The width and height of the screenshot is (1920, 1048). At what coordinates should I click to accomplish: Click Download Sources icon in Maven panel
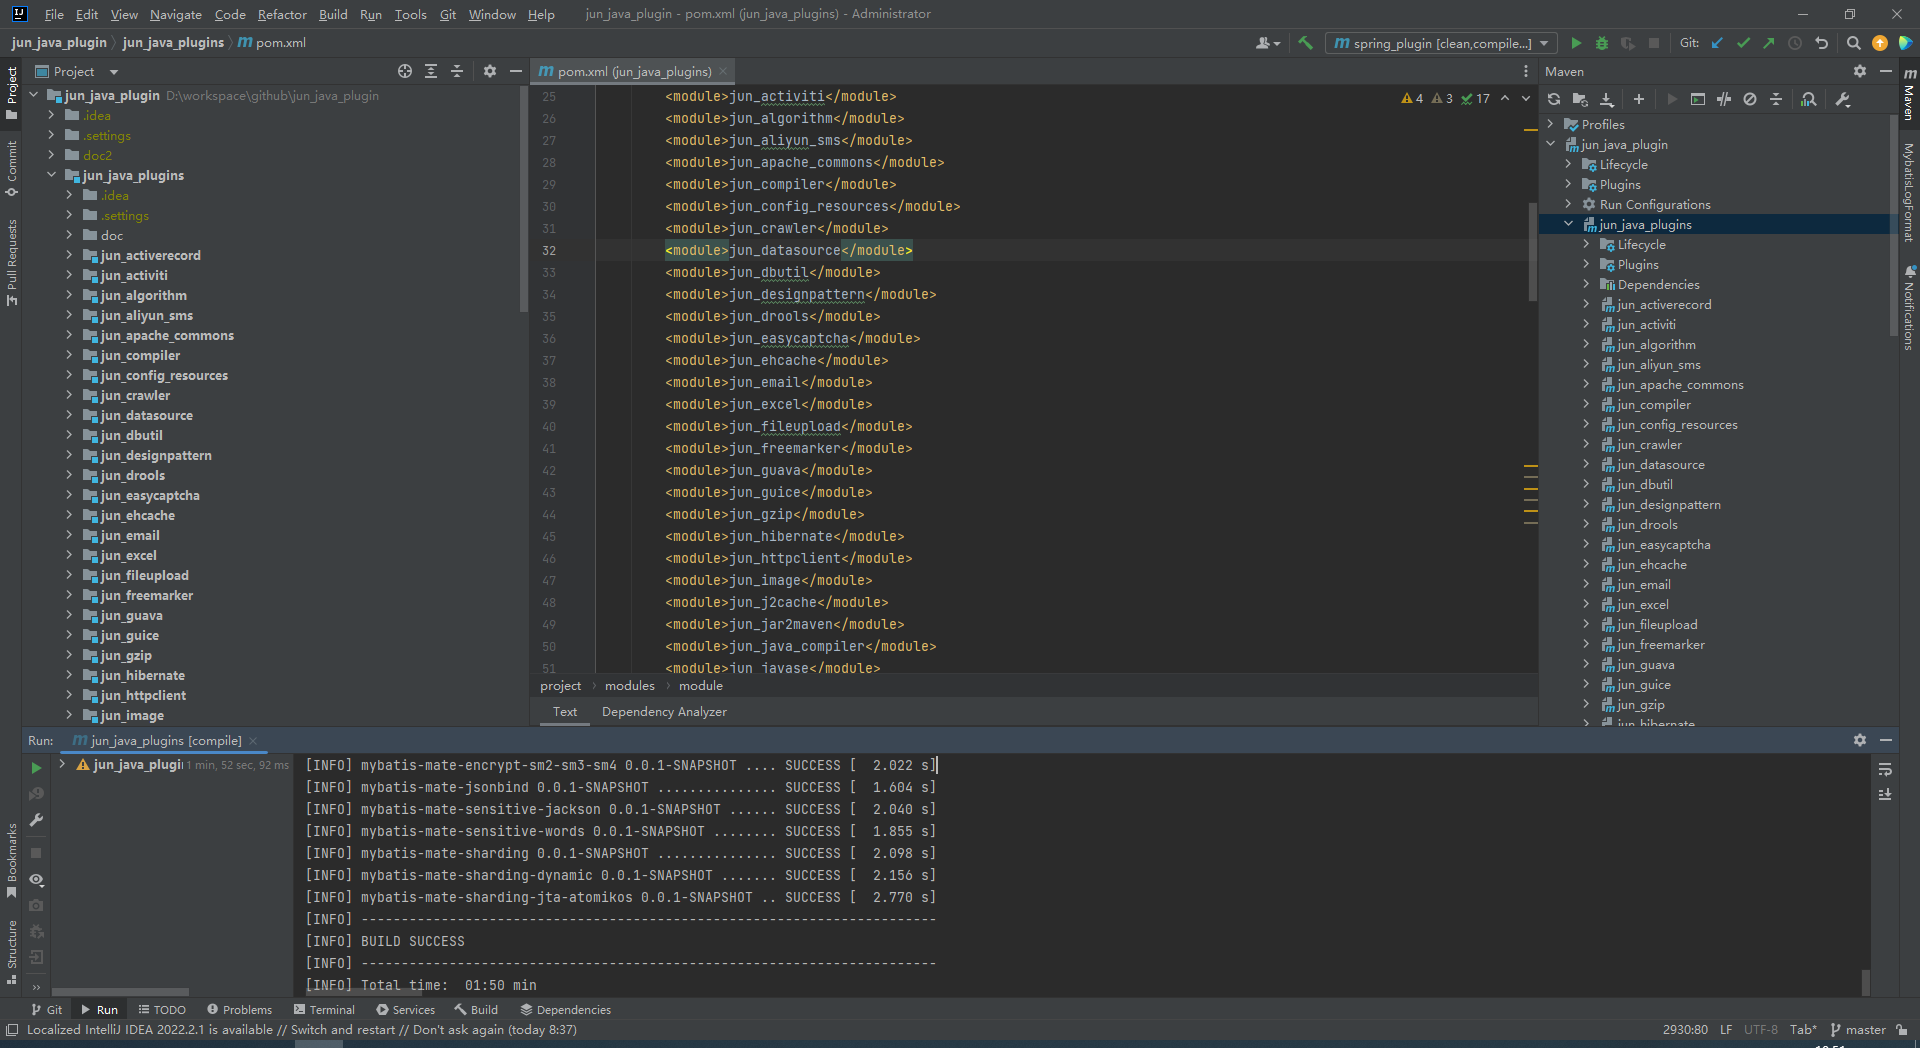1607,99
